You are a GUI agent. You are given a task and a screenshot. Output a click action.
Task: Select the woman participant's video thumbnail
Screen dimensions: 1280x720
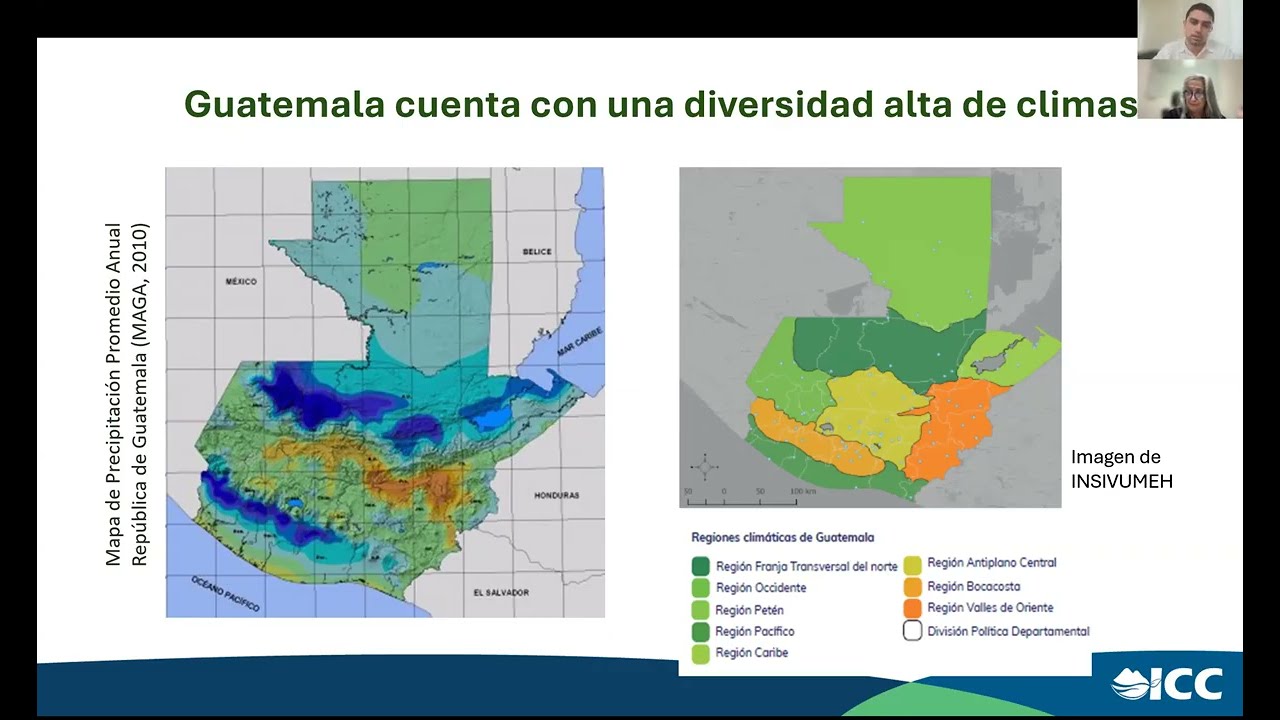point(1190,89)
